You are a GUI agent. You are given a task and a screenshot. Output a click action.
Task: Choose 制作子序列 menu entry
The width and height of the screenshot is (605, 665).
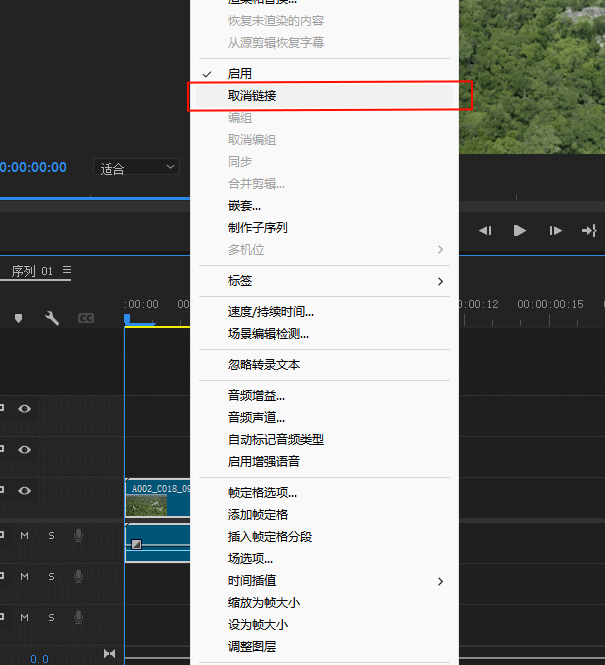pos(324,228)
